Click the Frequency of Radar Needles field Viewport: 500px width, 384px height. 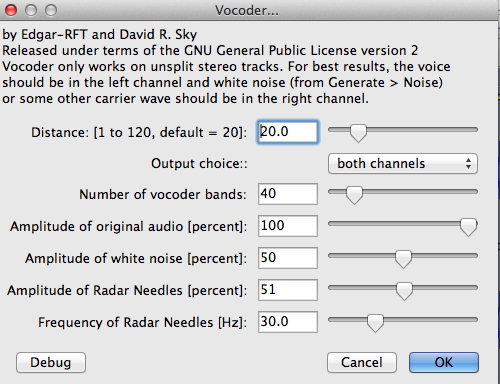pyautogui.click(x=288, y=322)
